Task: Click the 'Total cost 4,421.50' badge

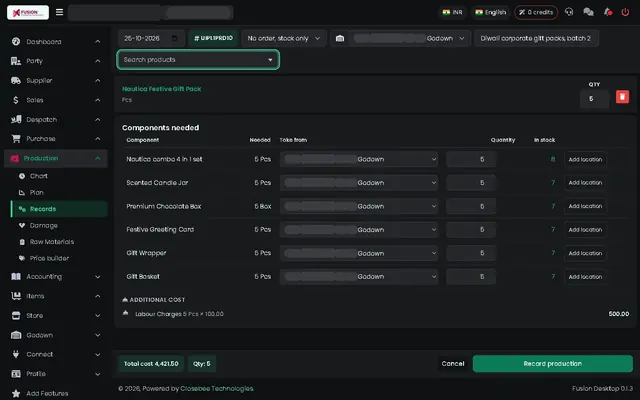Action: 151,364
